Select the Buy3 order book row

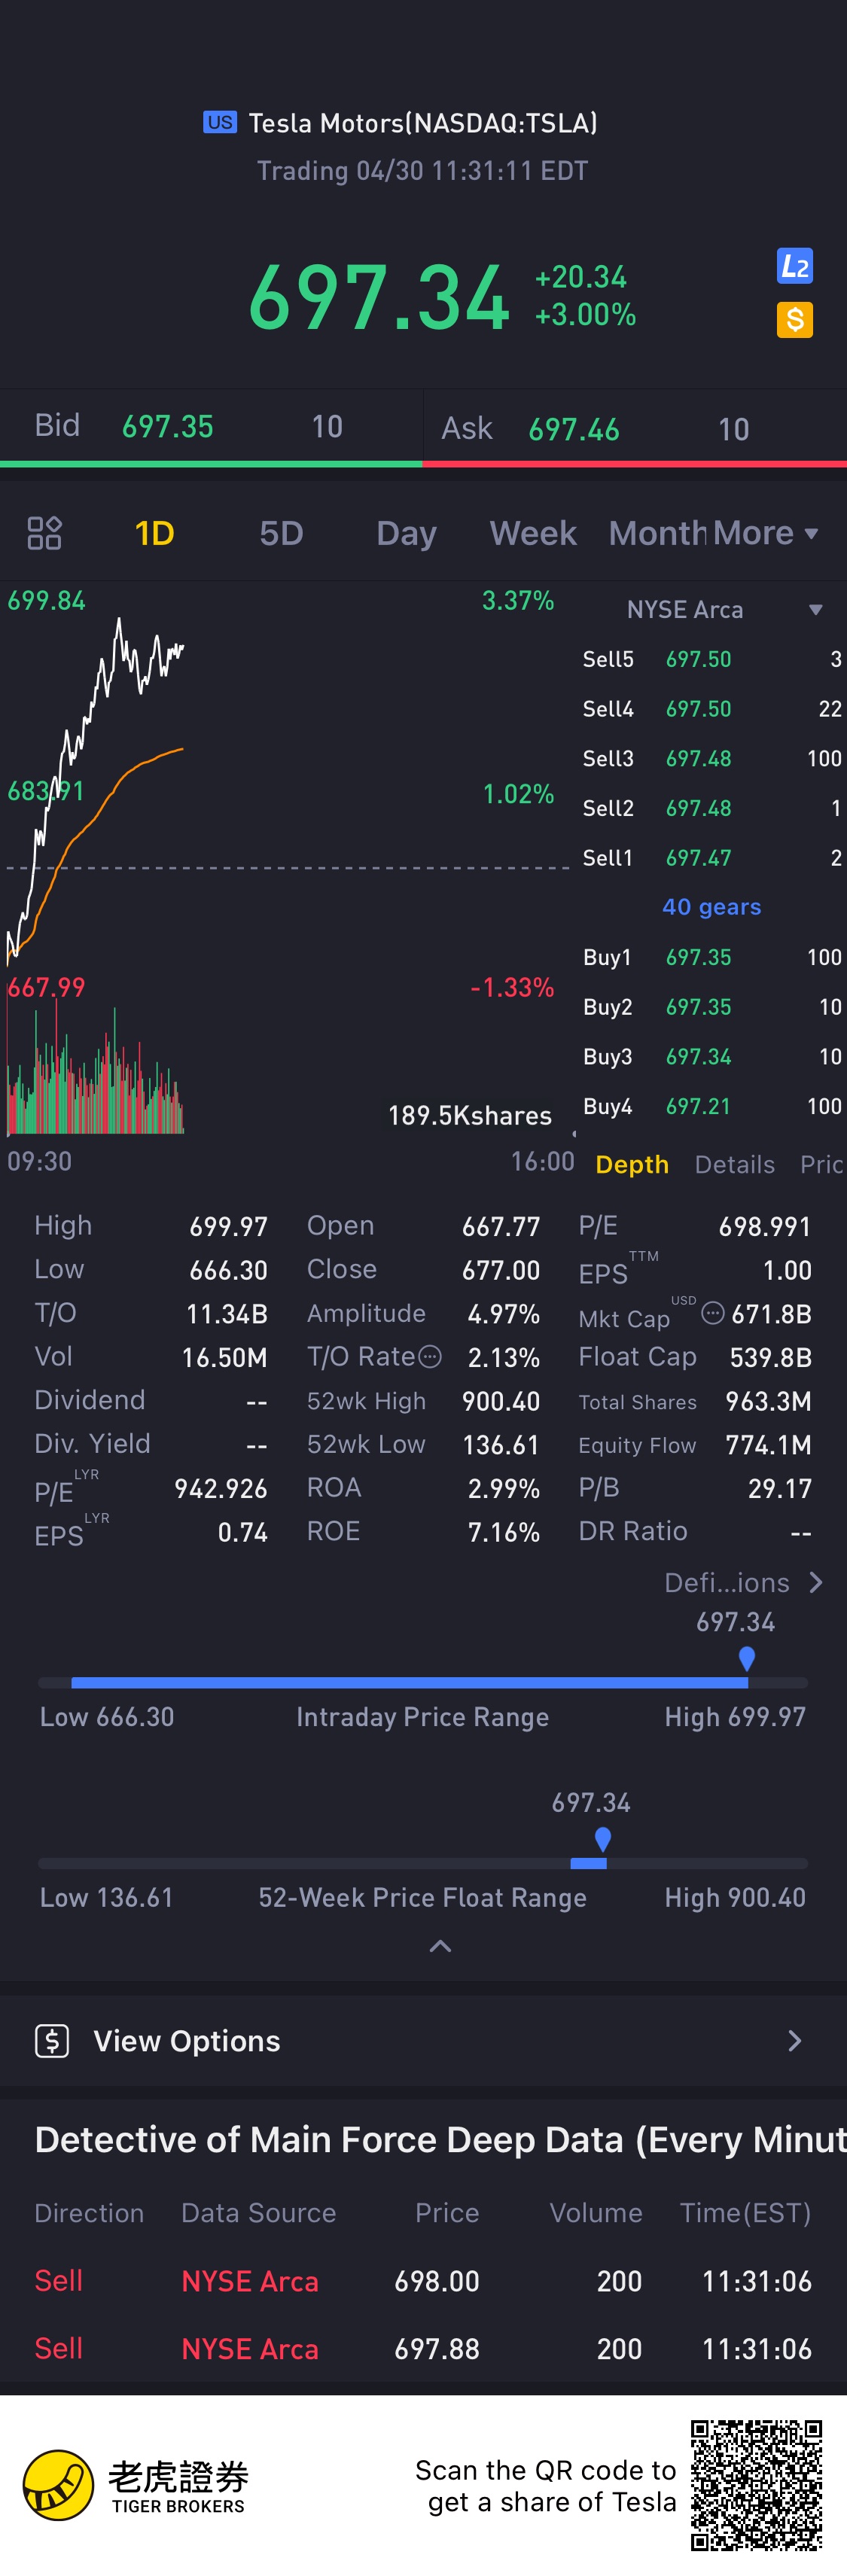click(x=712, y=1057)
